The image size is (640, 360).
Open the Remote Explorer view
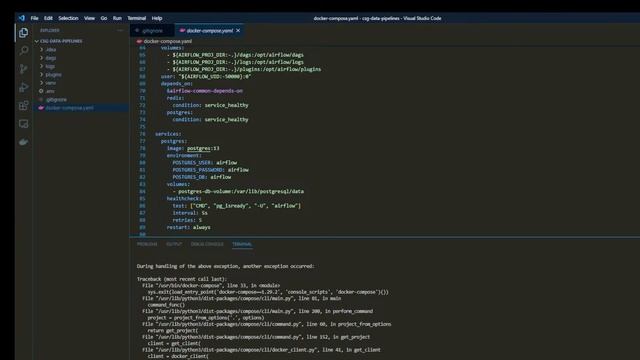23,124
